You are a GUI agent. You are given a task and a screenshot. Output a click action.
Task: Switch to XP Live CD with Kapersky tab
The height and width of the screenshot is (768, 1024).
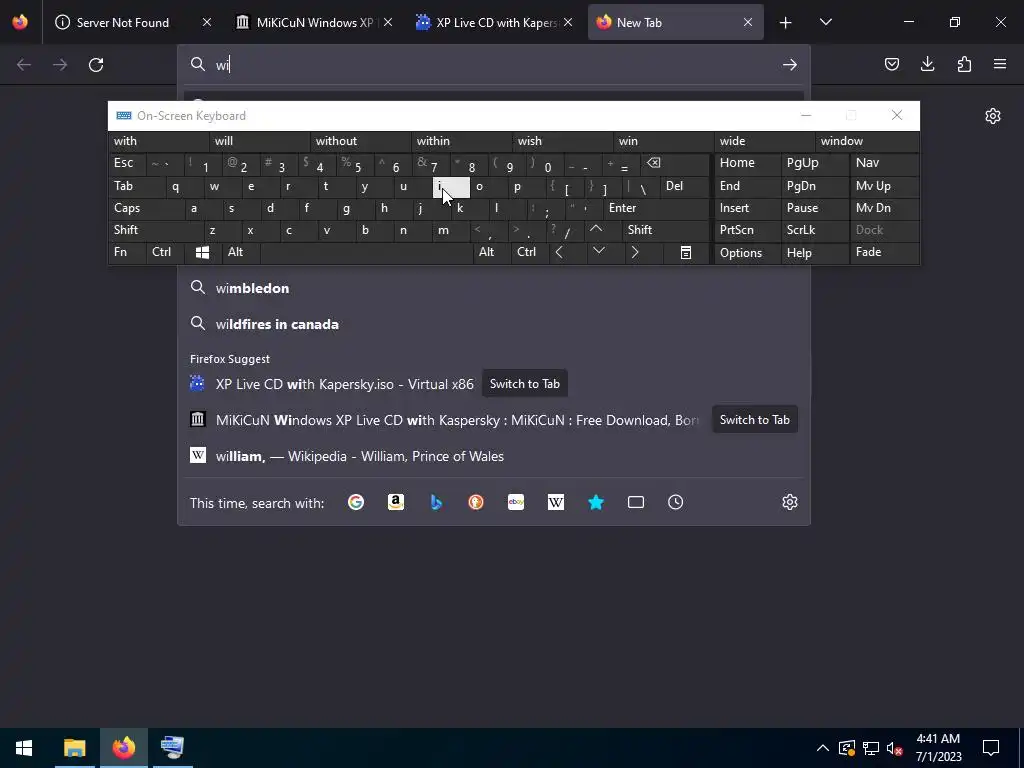(x=496, y=23)
